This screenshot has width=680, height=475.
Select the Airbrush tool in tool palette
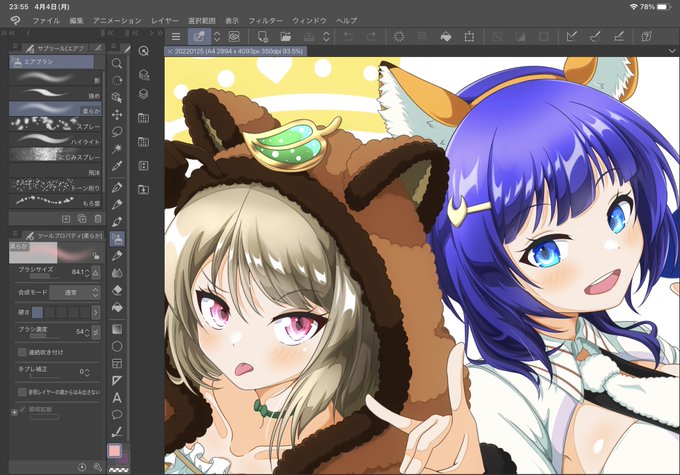pyautogui.click(x=117, y=238)
